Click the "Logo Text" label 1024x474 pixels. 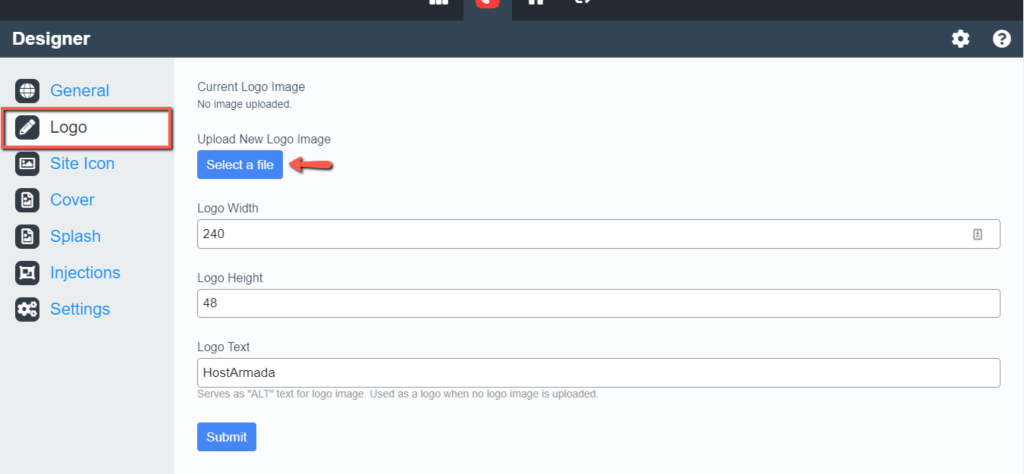pos(223,347)
